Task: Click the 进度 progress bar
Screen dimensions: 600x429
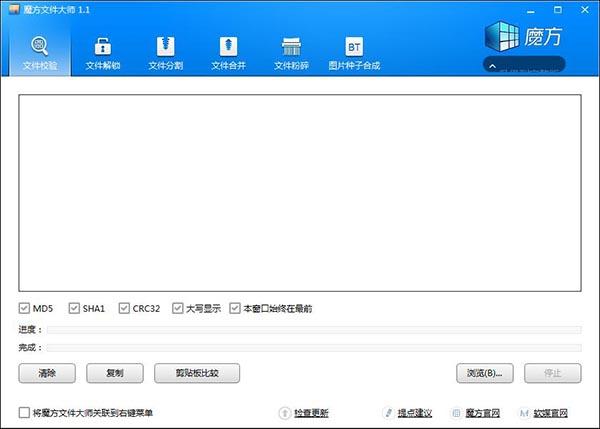Action: click(x=314, y=330)
